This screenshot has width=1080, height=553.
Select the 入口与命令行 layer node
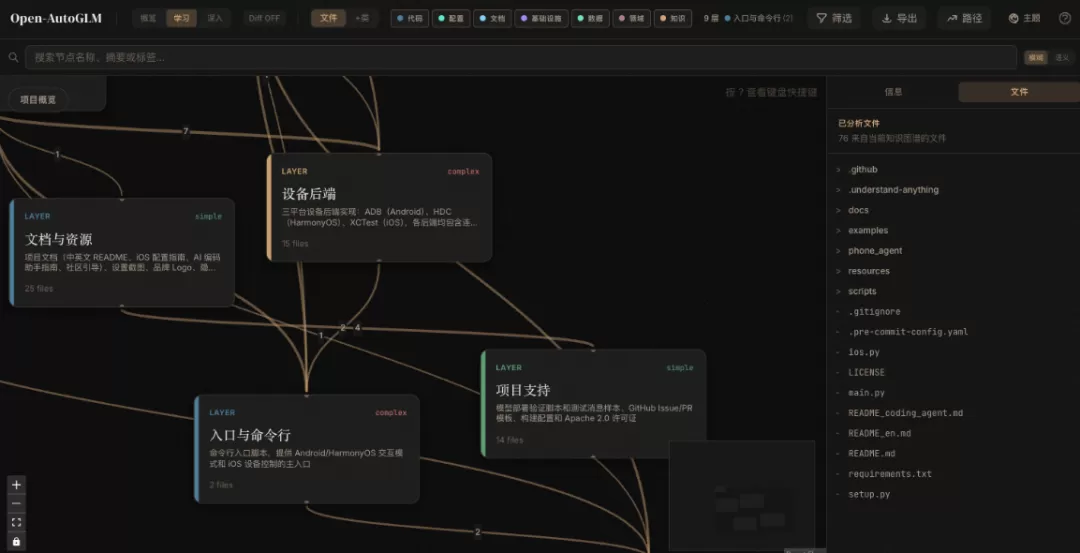307,449
